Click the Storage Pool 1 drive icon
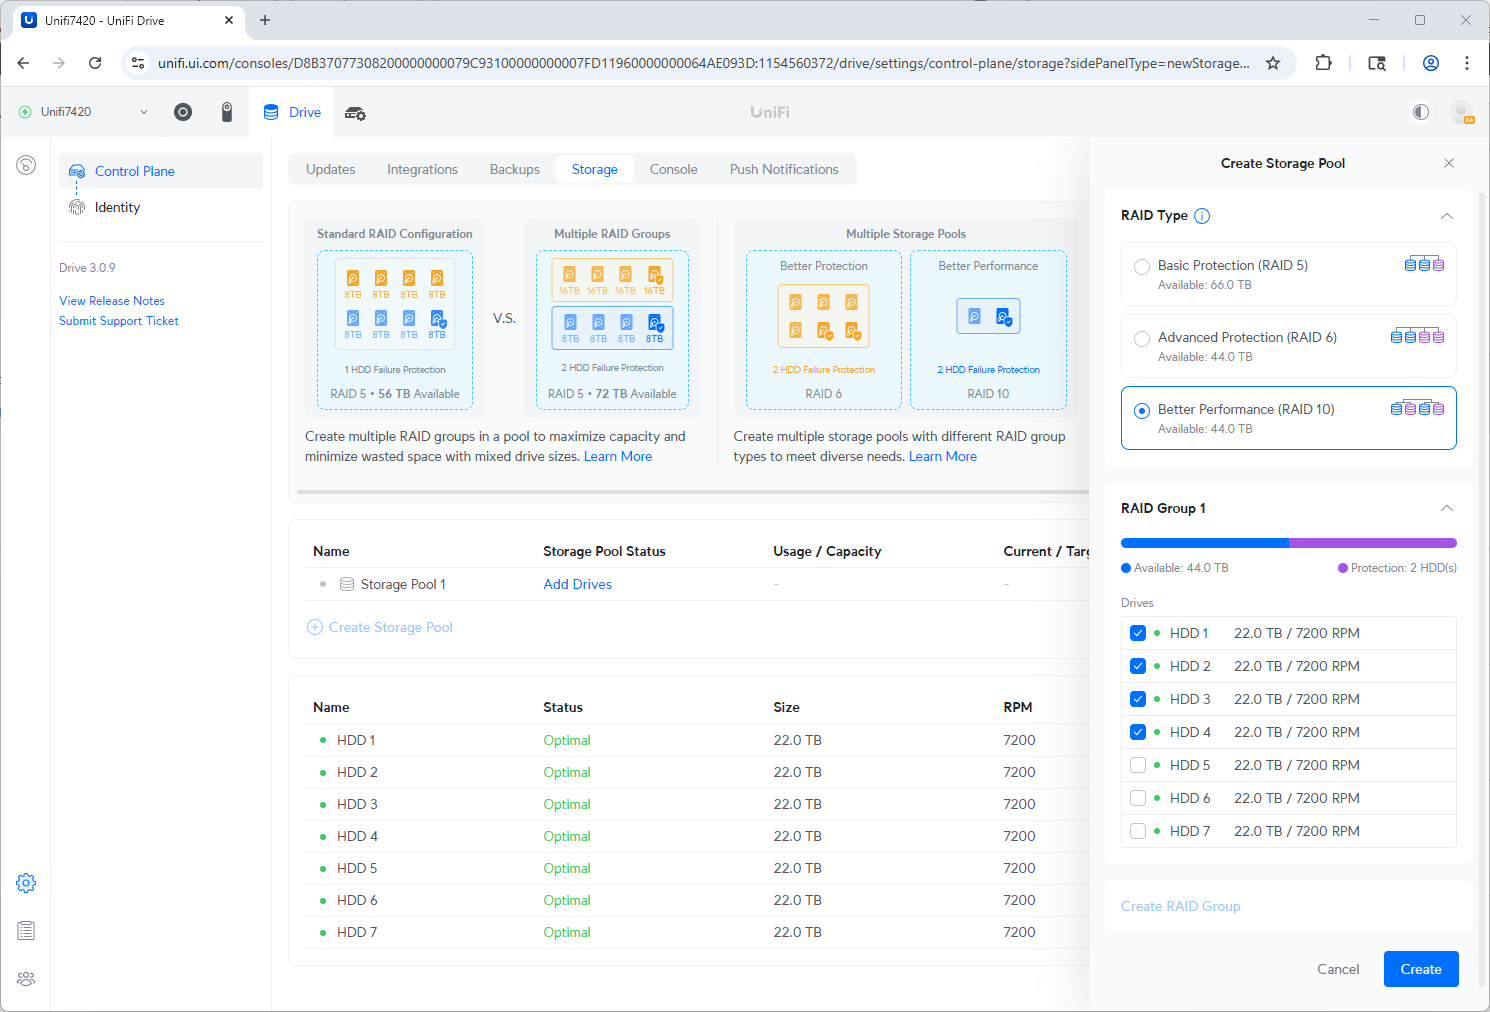Screen dimensions: 1490x1012 pos(347,584)
